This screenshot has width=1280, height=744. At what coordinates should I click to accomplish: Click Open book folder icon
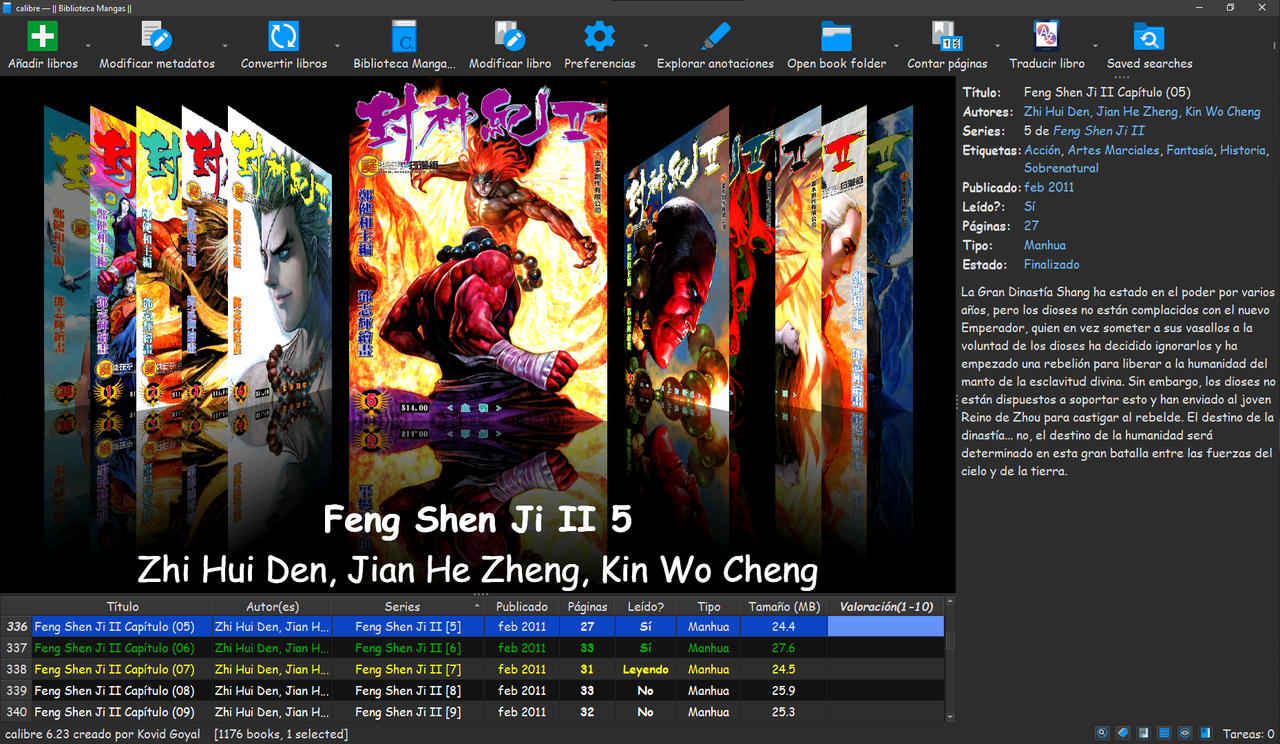pos(836,37)
